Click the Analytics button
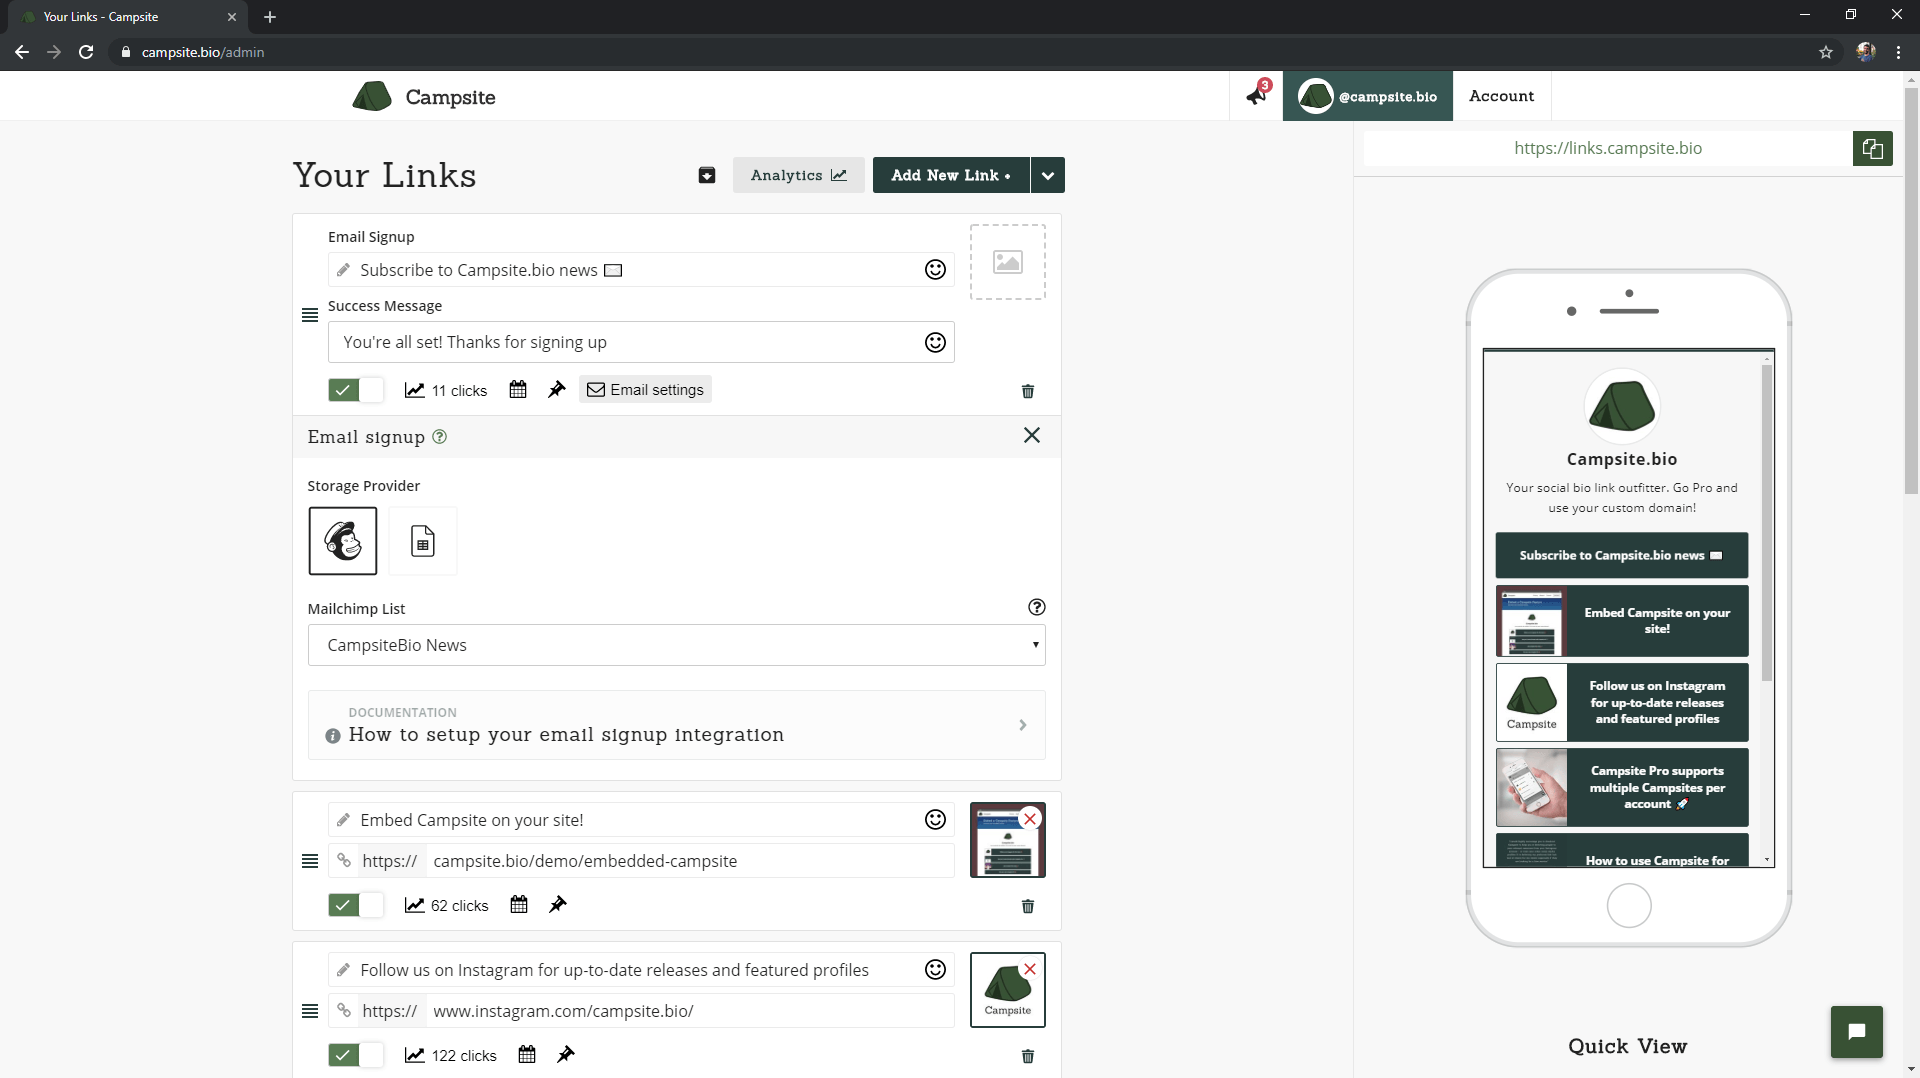This screenshot has height=1078, width=1920. pos(798,175)
